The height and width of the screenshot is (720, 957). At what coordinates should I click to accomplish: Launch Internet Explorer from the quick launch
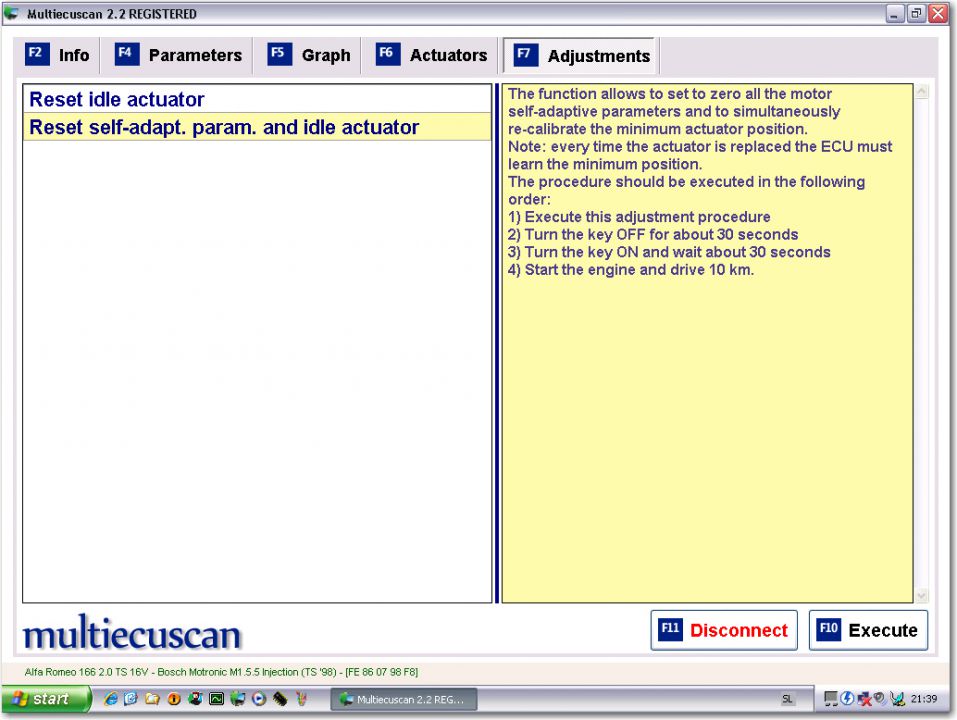pyautogui.click(x=110, y=699)
